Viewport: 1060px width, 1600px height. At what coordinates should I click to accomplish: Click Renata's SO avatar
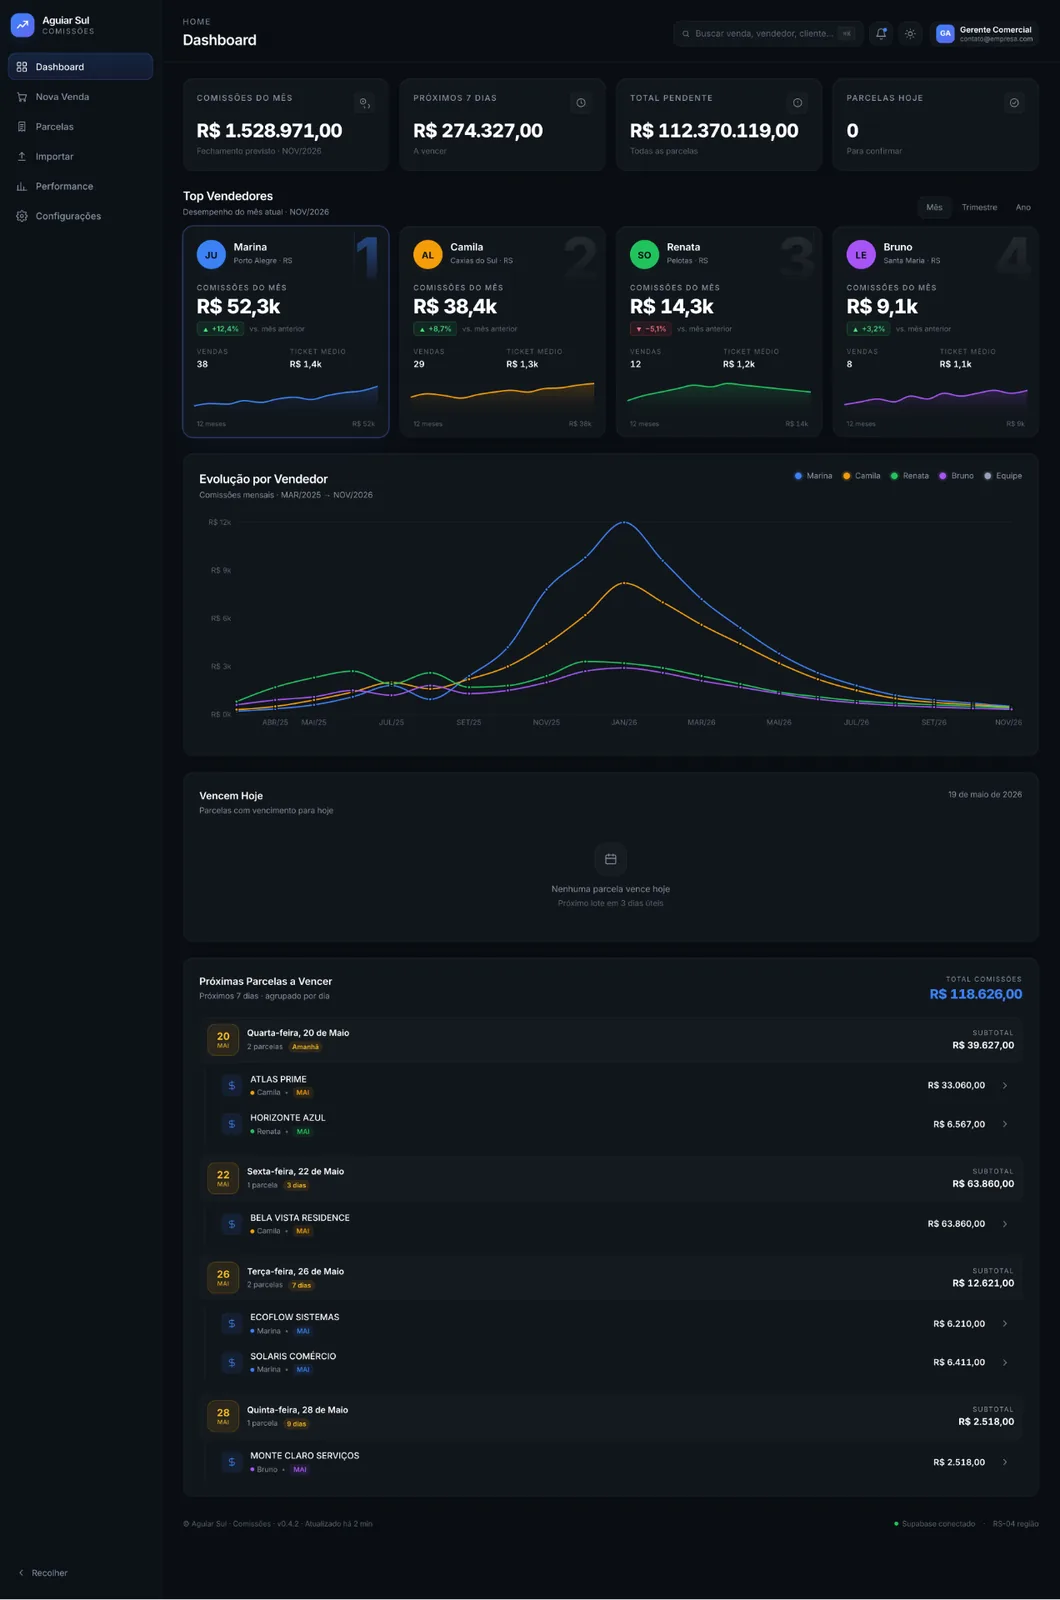(644, 254)
